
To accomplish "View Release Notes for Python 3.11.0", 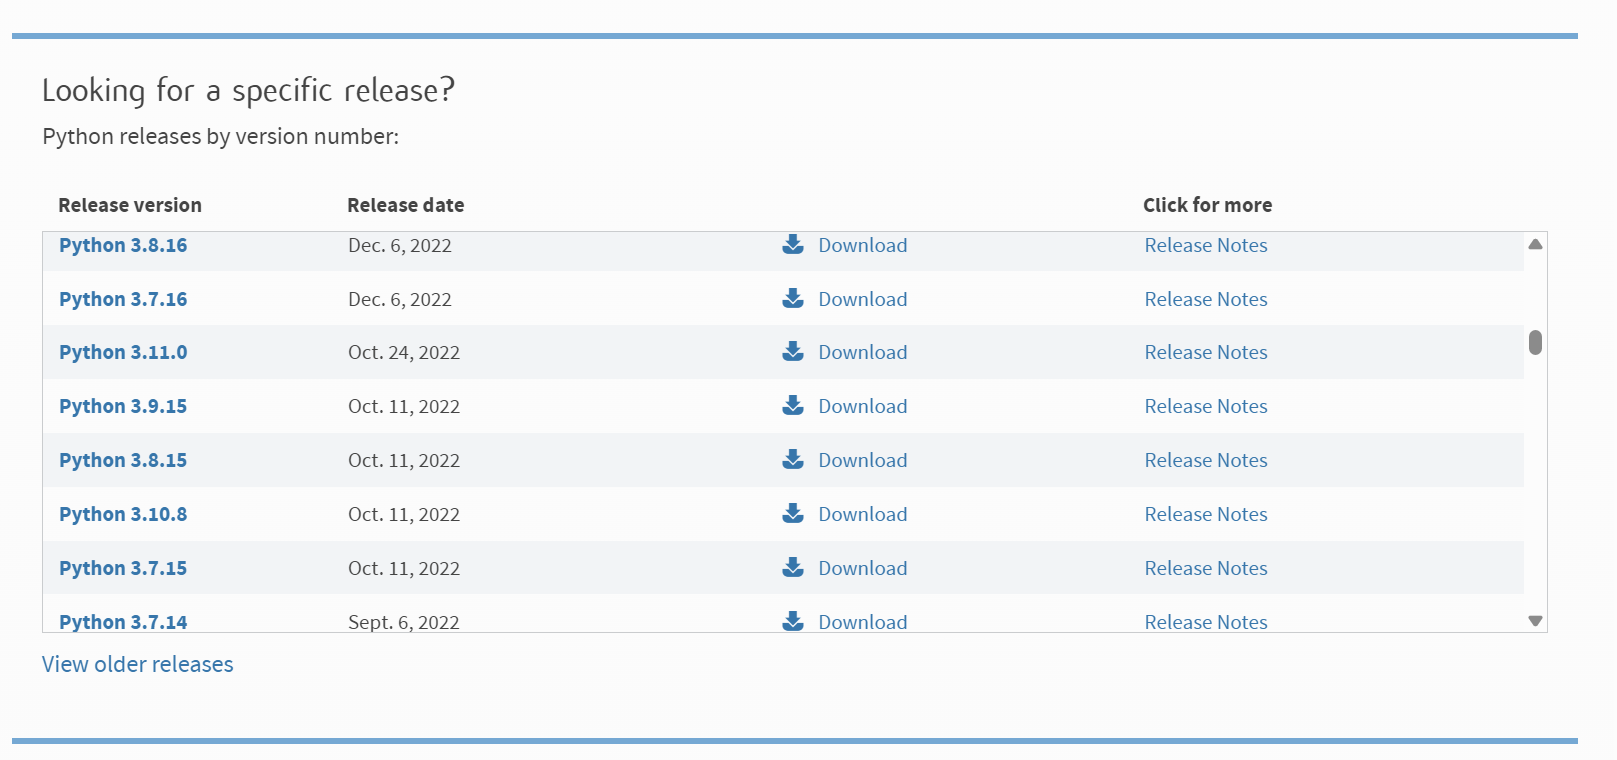I will click(1206, 352).
